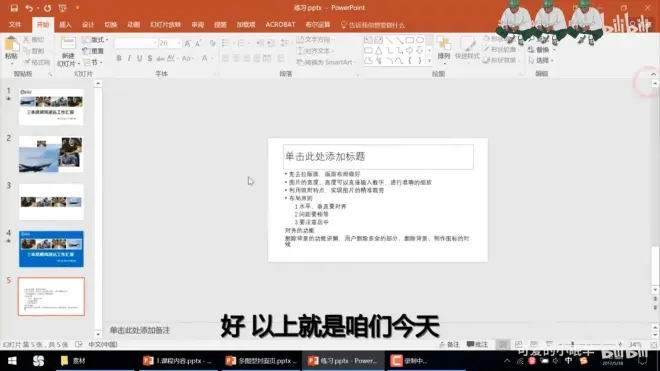Select slide 1 thumbnail

[51, 107]
